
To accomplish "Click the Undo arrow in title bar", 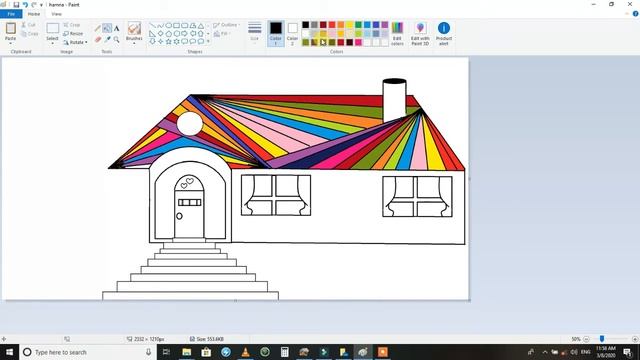I will coord(25,4).
